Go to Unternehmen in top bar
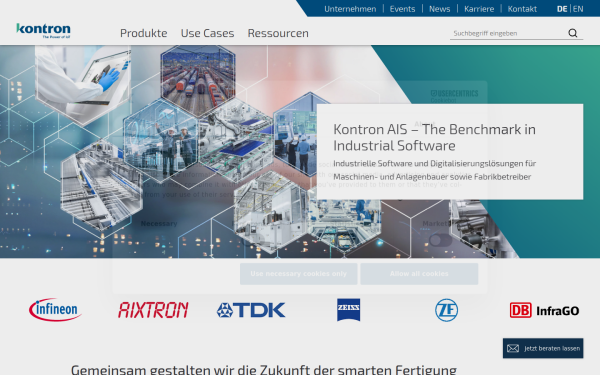Viewport: 600px width, 375px height. (350, 9)
